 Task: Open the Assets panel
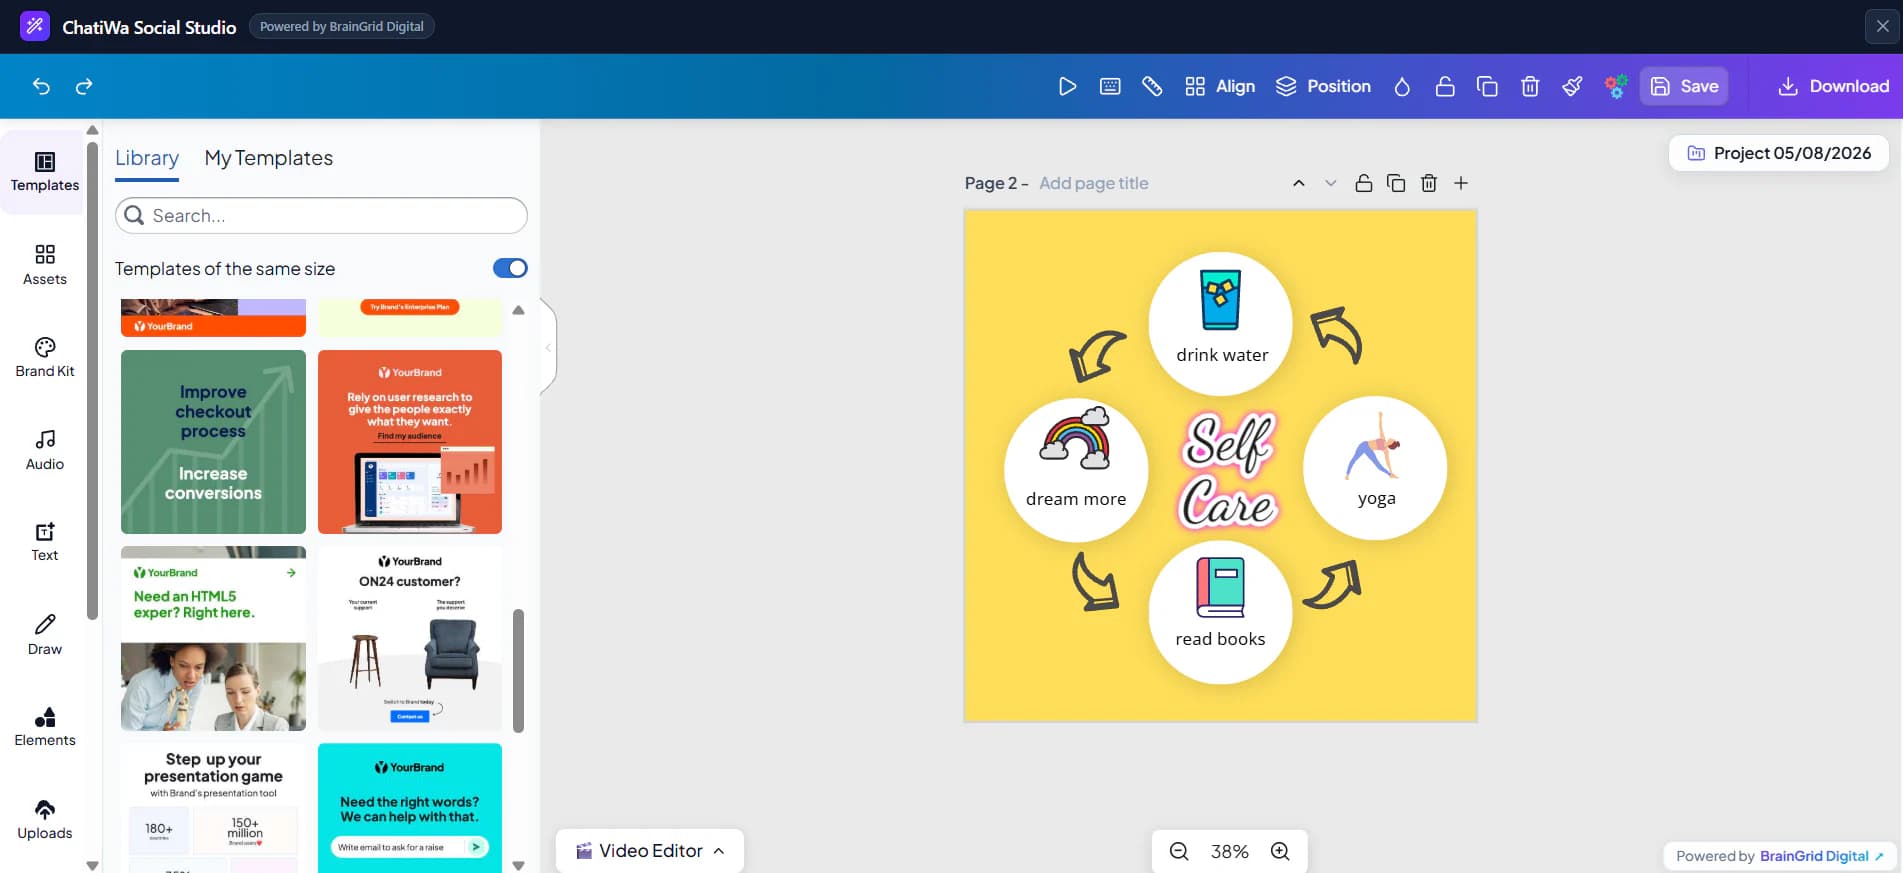click(45, 265)
